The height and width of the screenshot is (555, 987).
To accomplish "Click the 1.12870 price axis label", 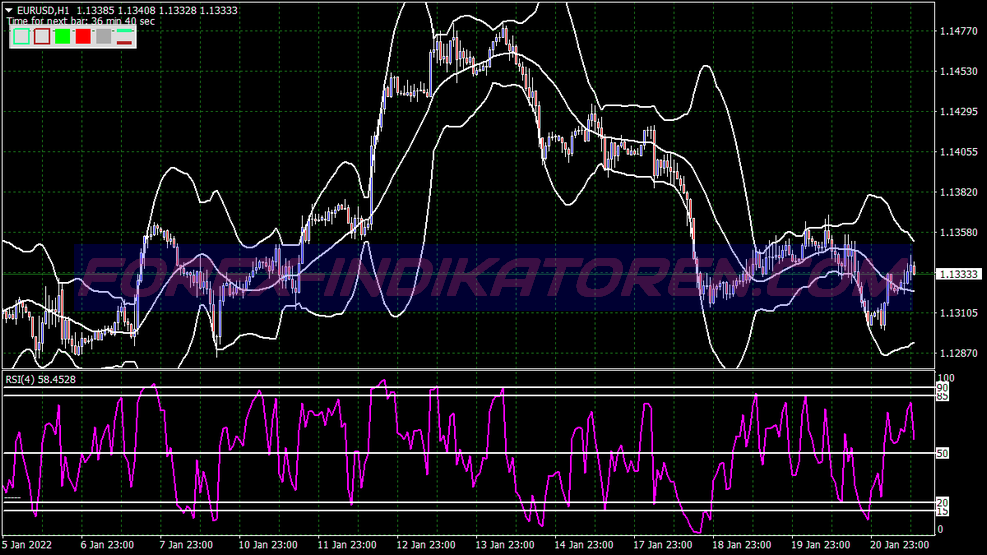I will point(958,354).
